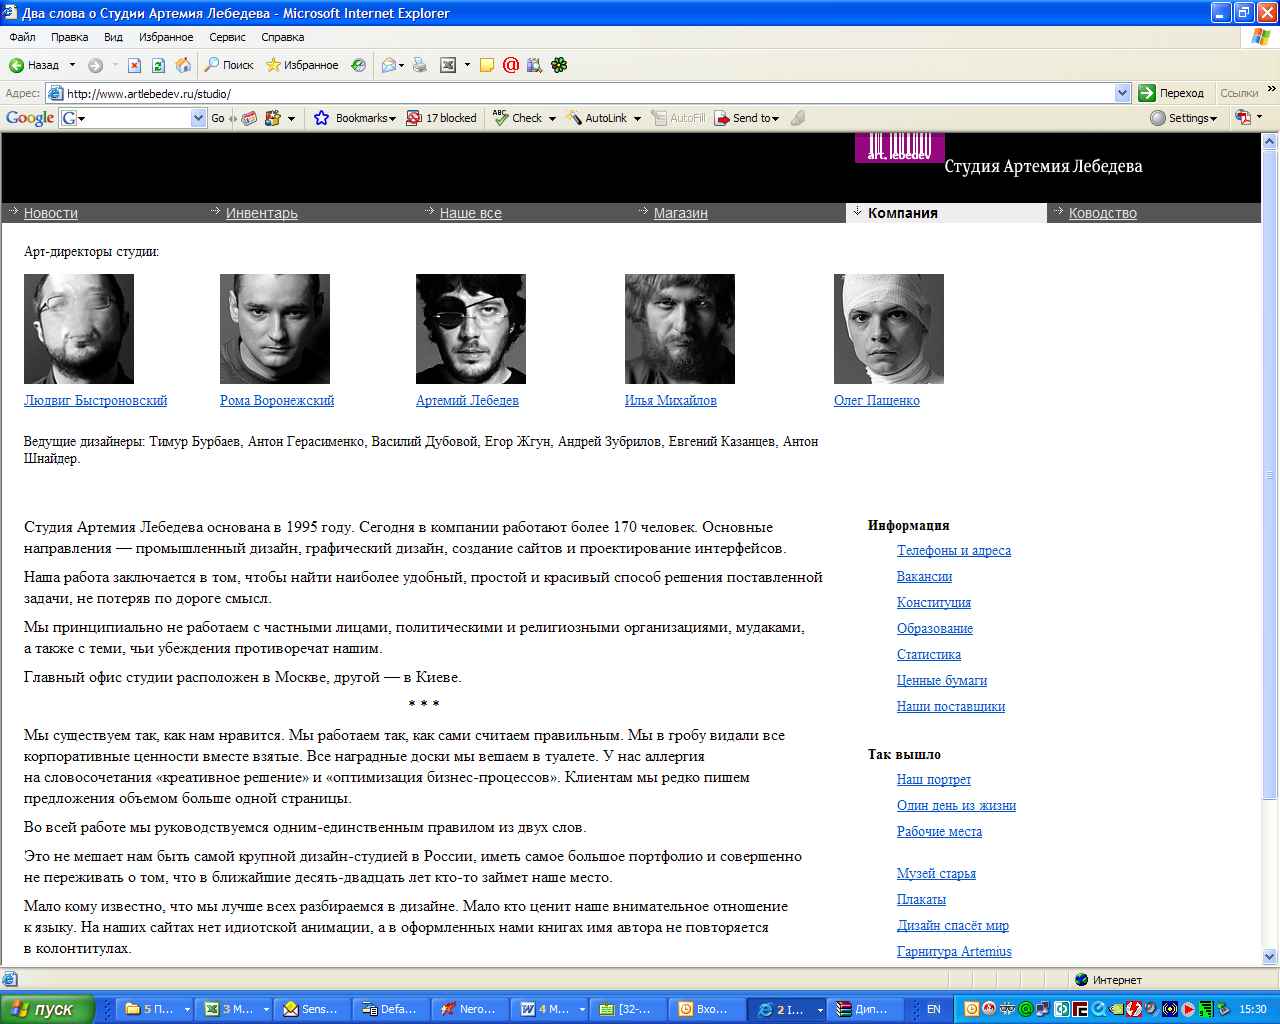This screenshot has width=1280, height=1024.
Task: Expand the mail icon dropdown arrow
Action: 402,65
